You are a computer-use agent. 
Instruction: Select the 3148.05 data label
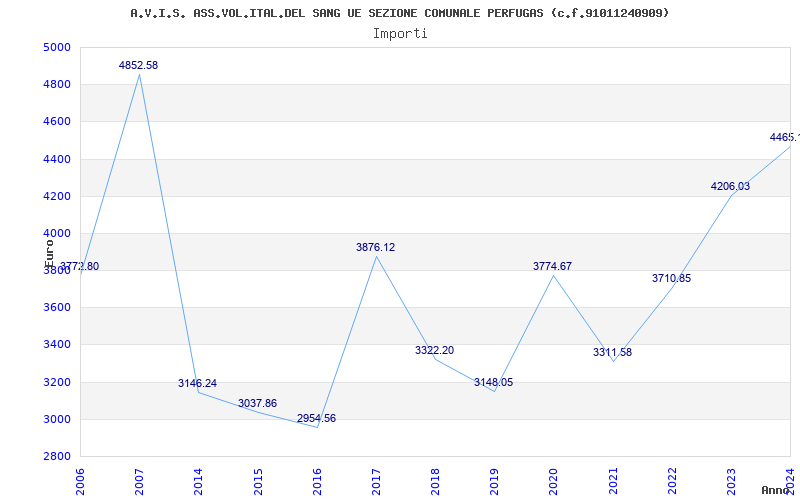coord(493,383)
